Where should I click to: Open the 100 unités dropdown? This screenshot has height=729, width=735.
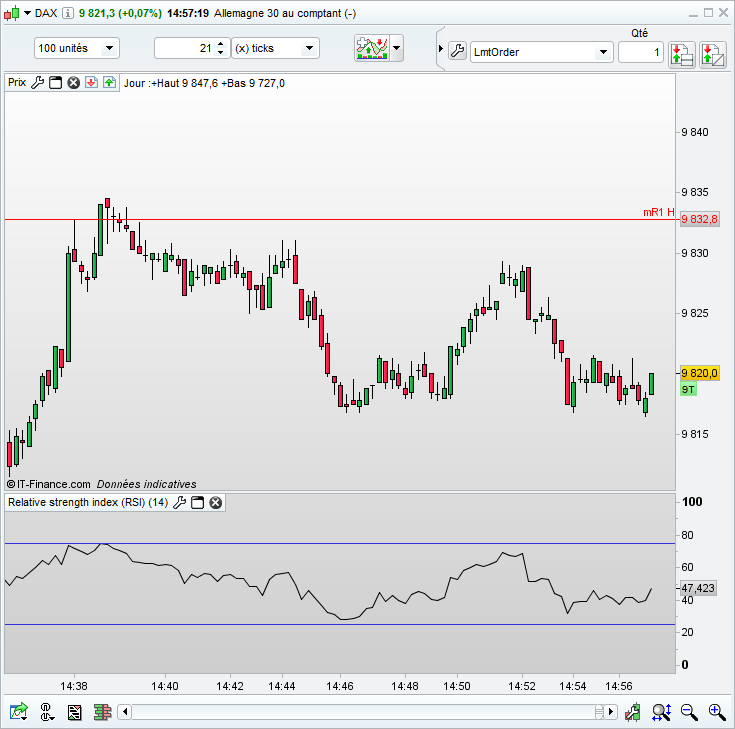click(77, 48)
